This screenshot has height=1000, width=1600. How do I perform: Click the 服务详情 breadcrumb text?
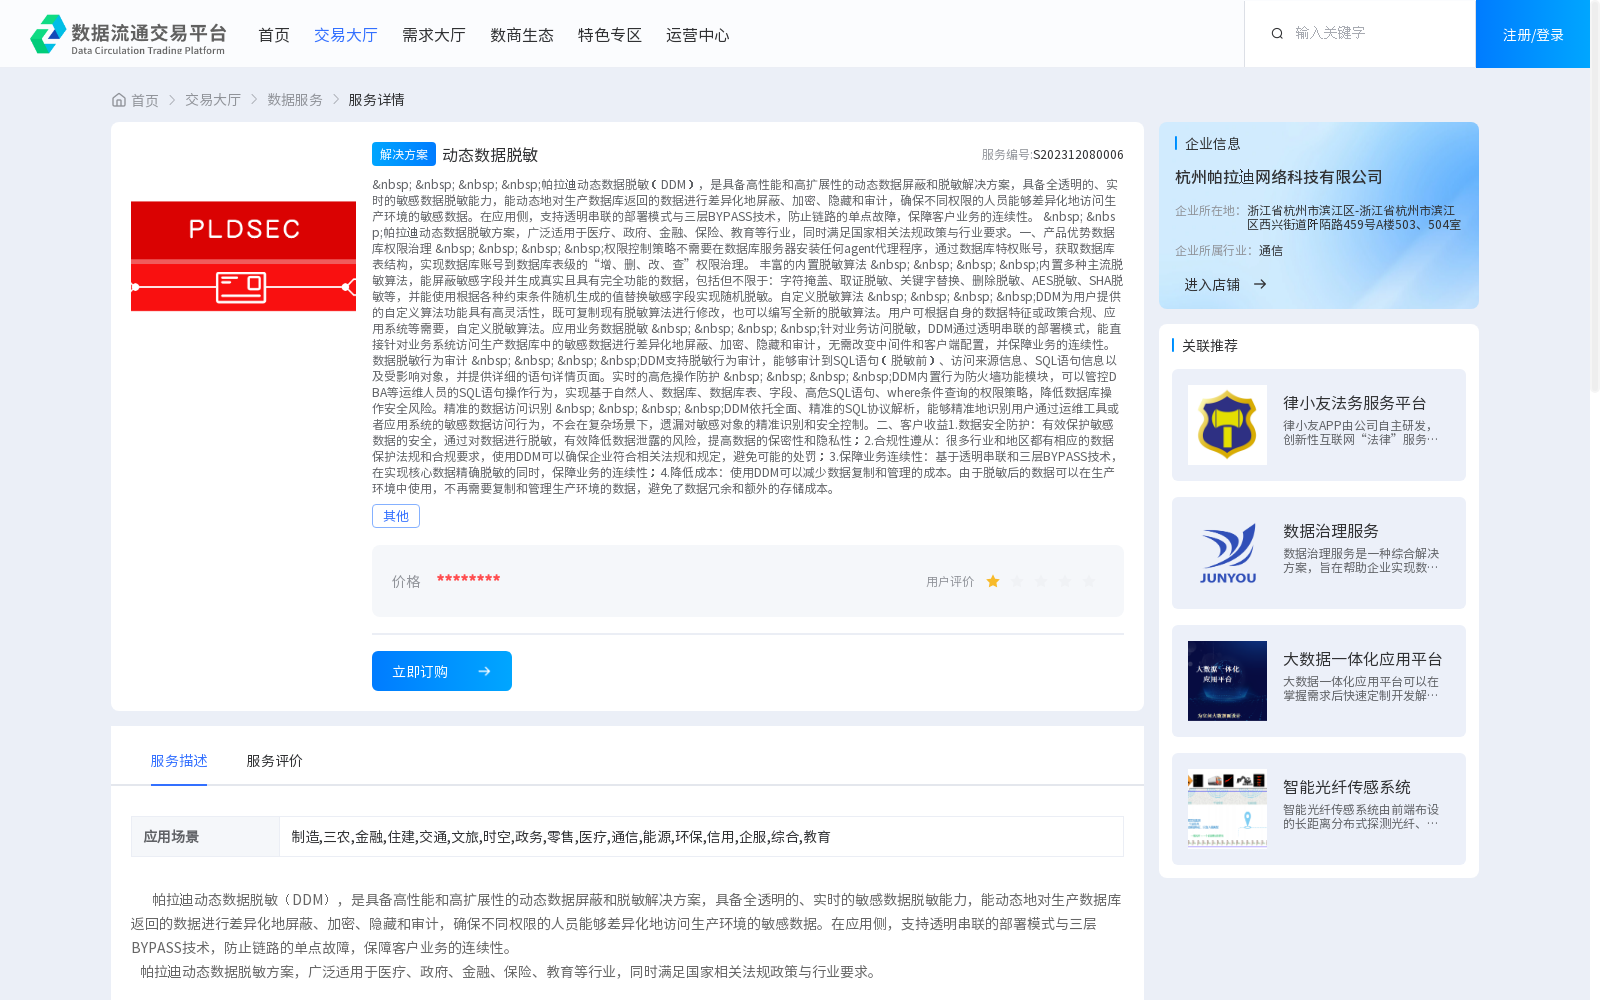click(376, 100)
